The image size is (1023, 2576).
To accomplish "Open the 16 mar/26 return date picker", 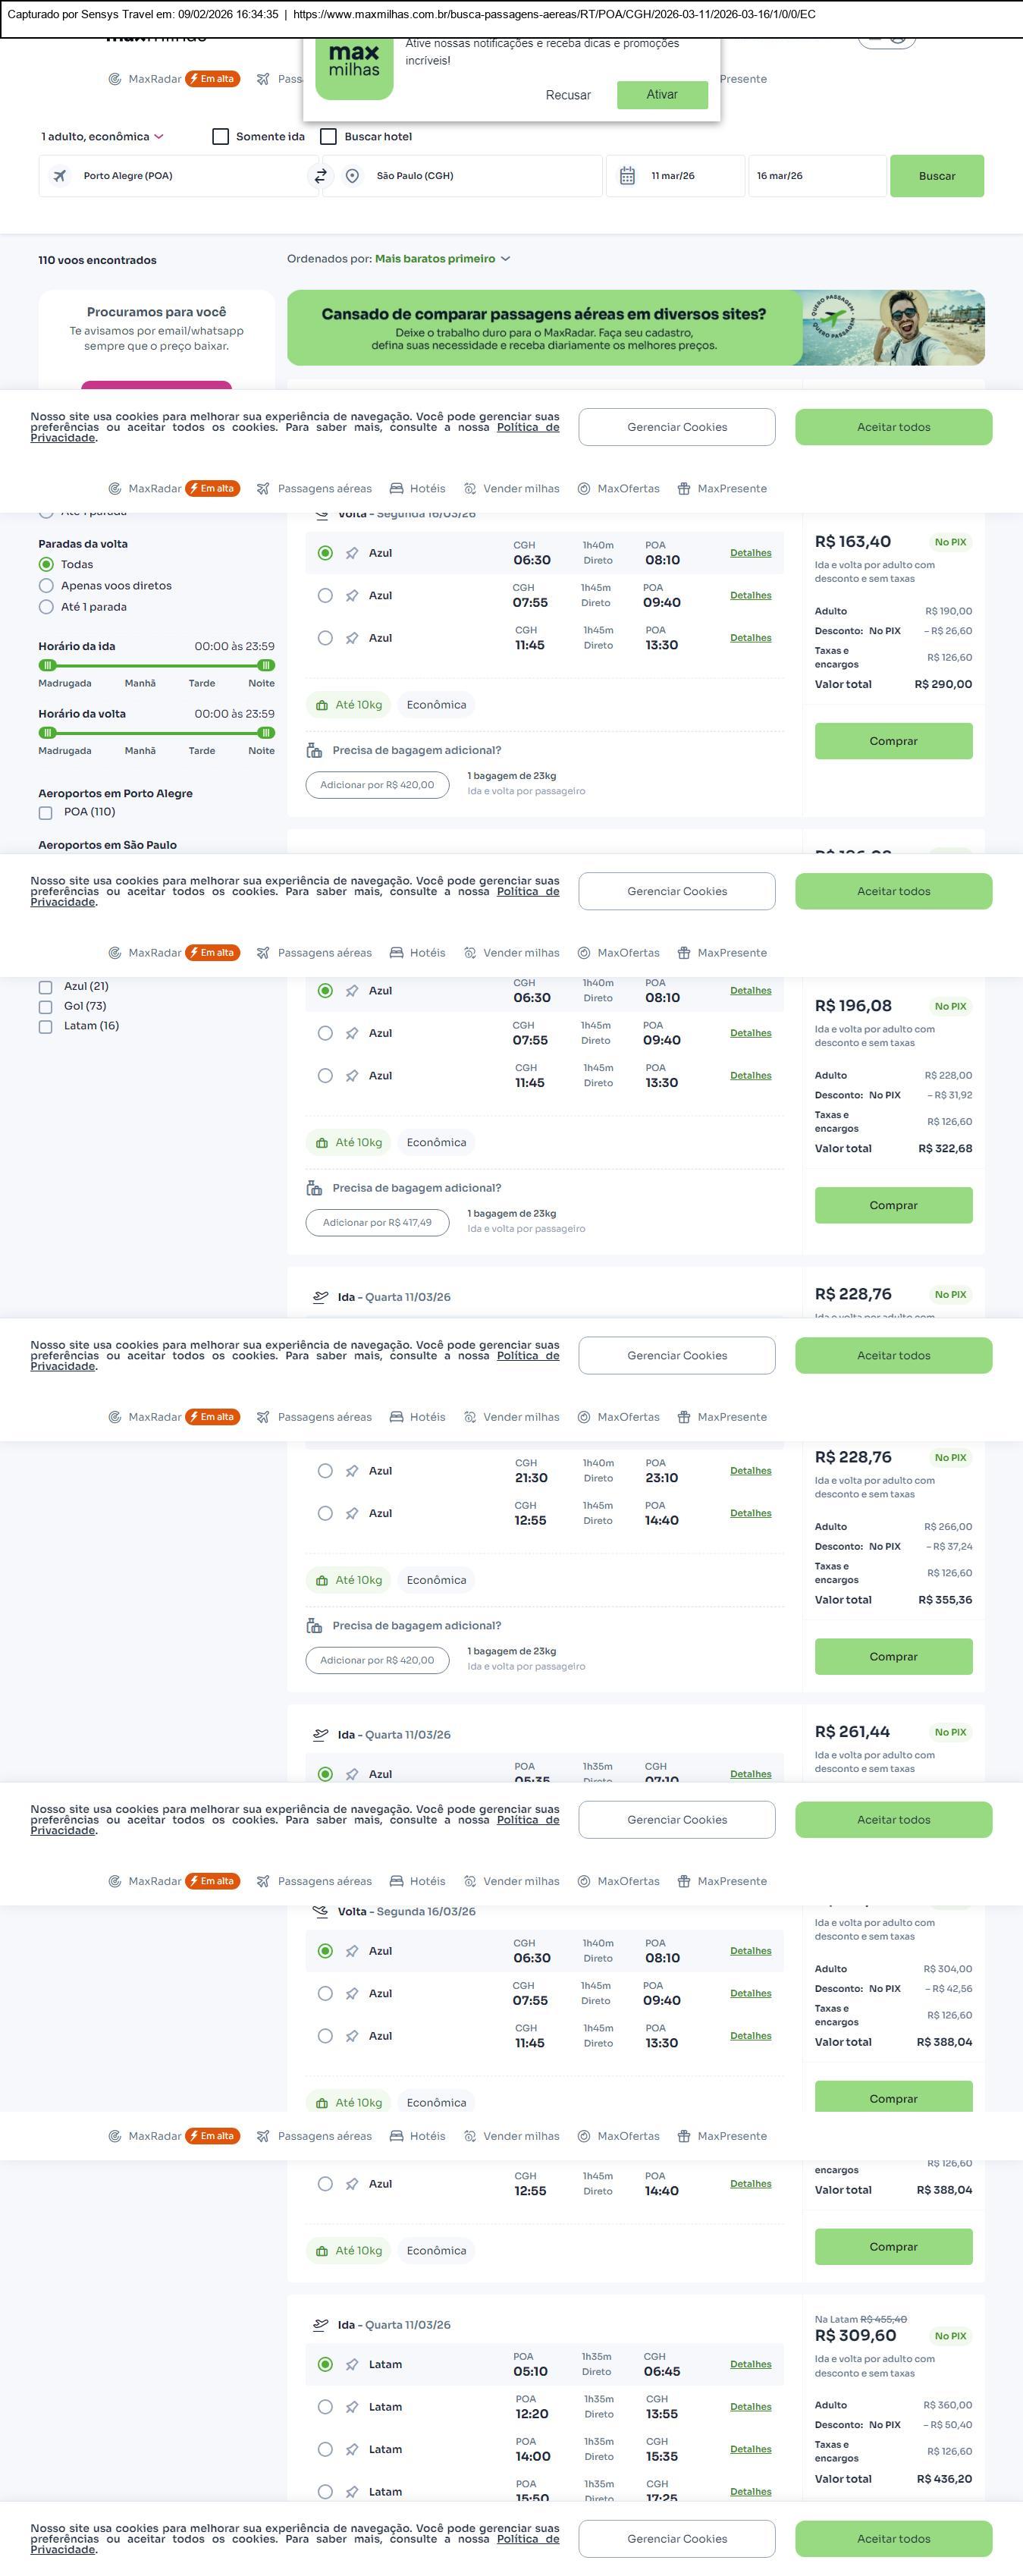I will tap(815, 176).
